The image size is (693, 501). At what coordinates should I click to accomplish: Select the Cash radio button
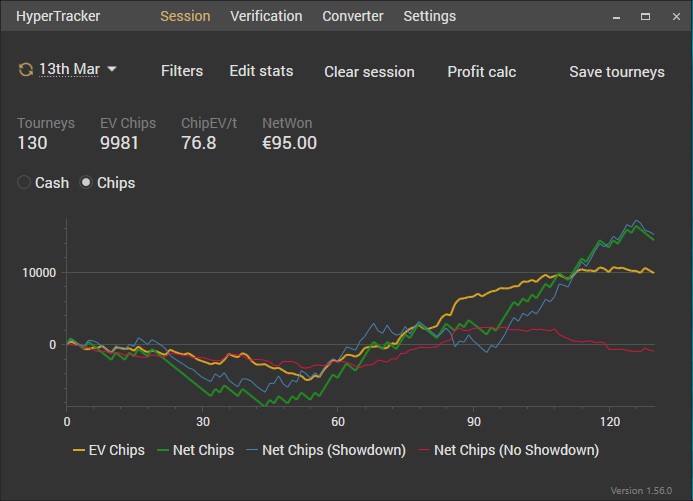(x=25, y=183)
